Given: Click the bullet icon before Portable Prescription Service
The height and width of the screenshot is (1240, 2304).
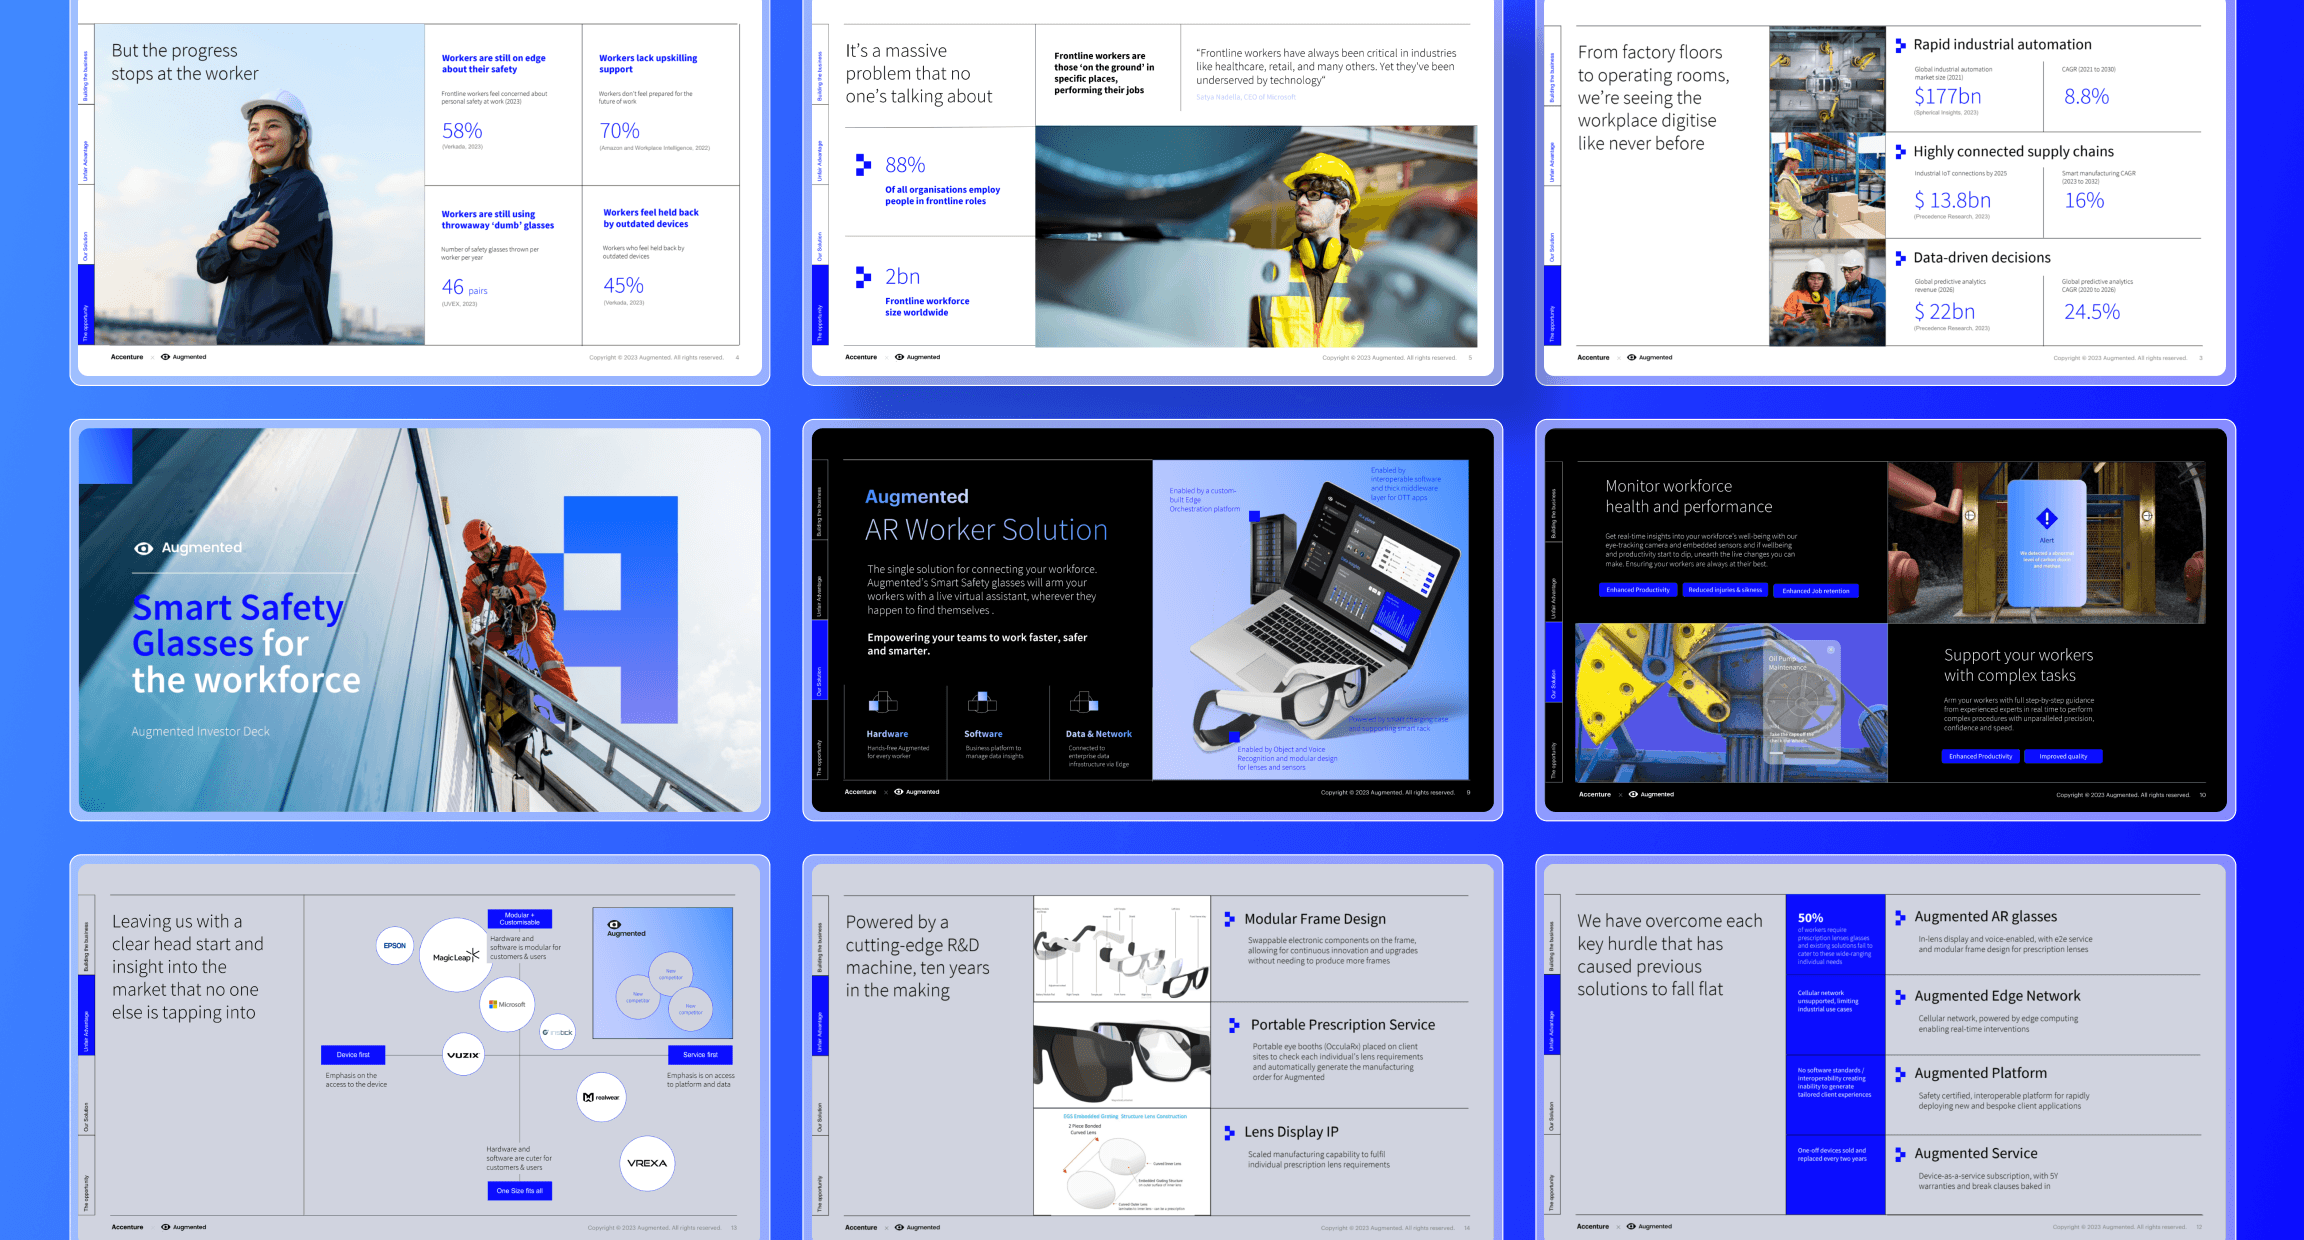Looking at the screenshot, I should [x=1234, y=1025].
